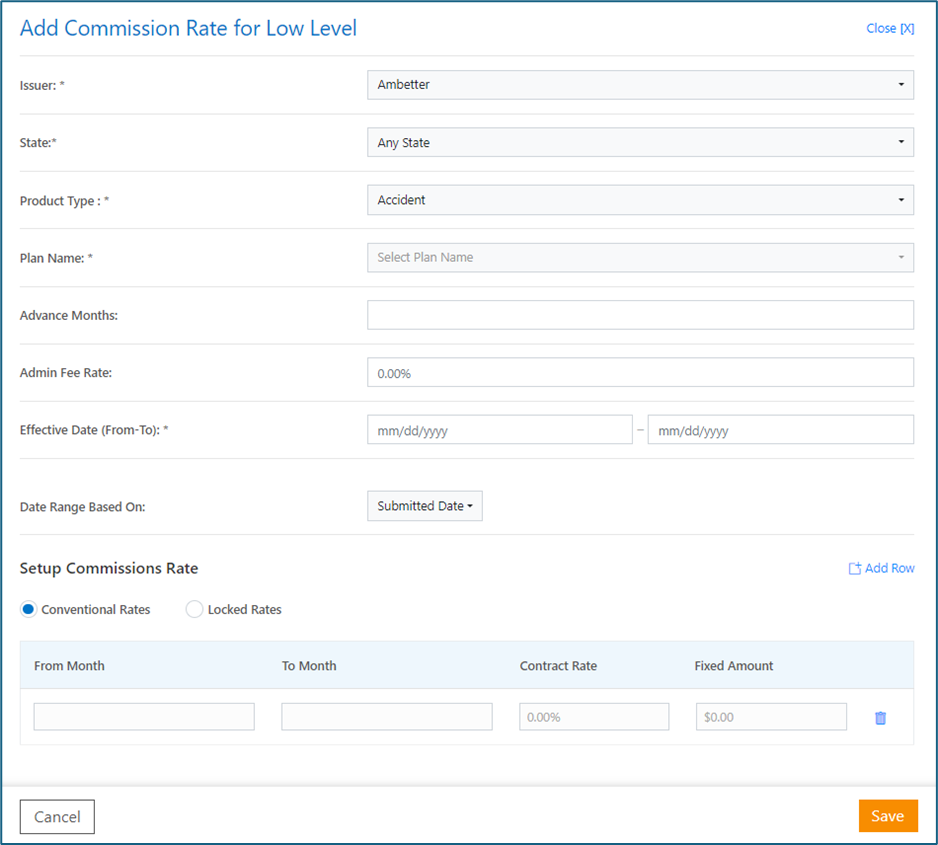Focus the Advance Months input field

click(640, 315)
